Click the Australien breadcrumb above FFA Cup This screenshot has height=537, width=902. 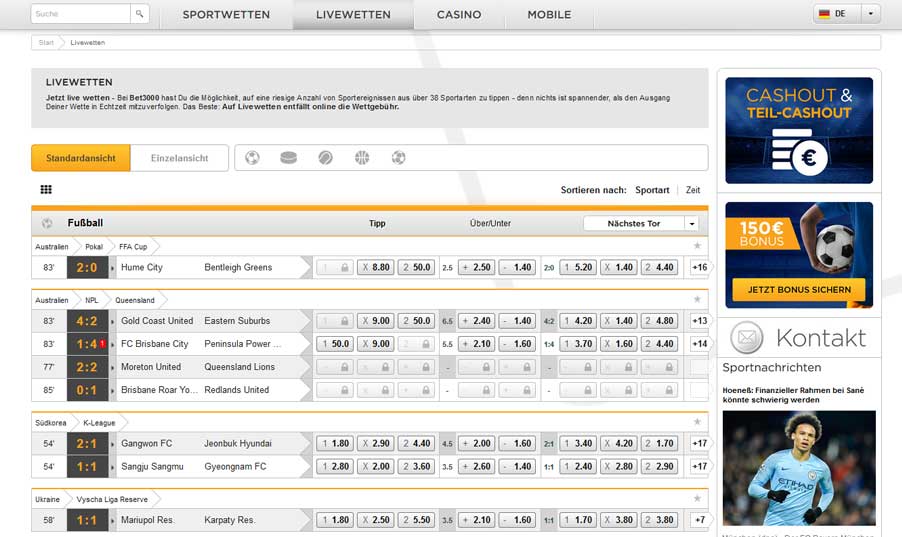click(52, 246)
